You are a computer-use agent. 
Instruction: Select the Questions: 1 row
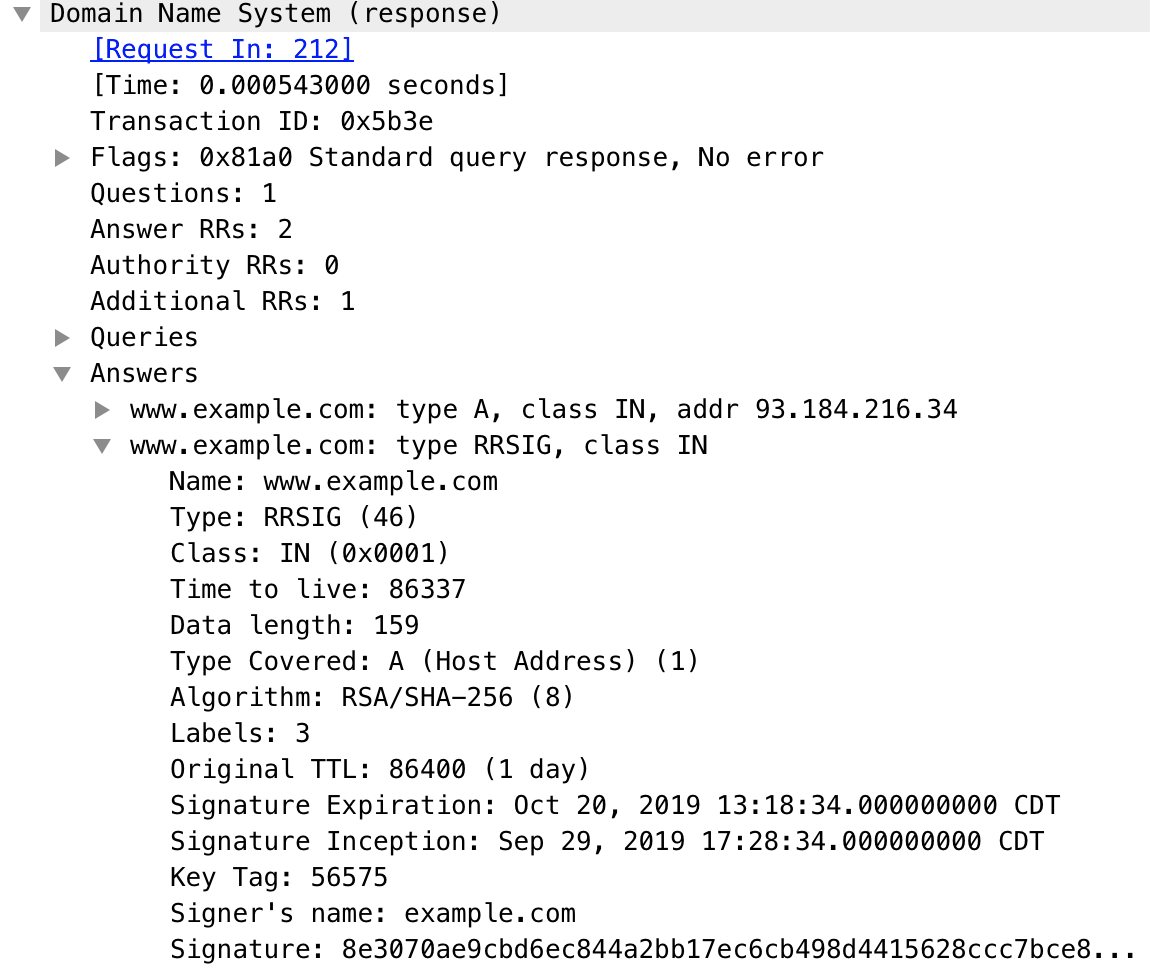pyautogui.click(x=183, y=193)
